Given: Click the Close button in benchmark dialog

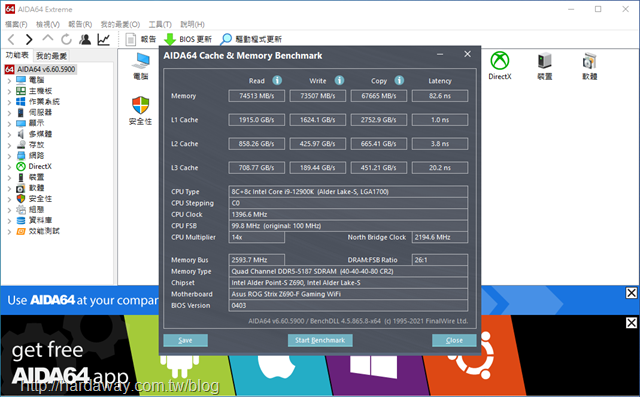Looking at the screenshot, I should pyautogui.click(x=454, y=340).
